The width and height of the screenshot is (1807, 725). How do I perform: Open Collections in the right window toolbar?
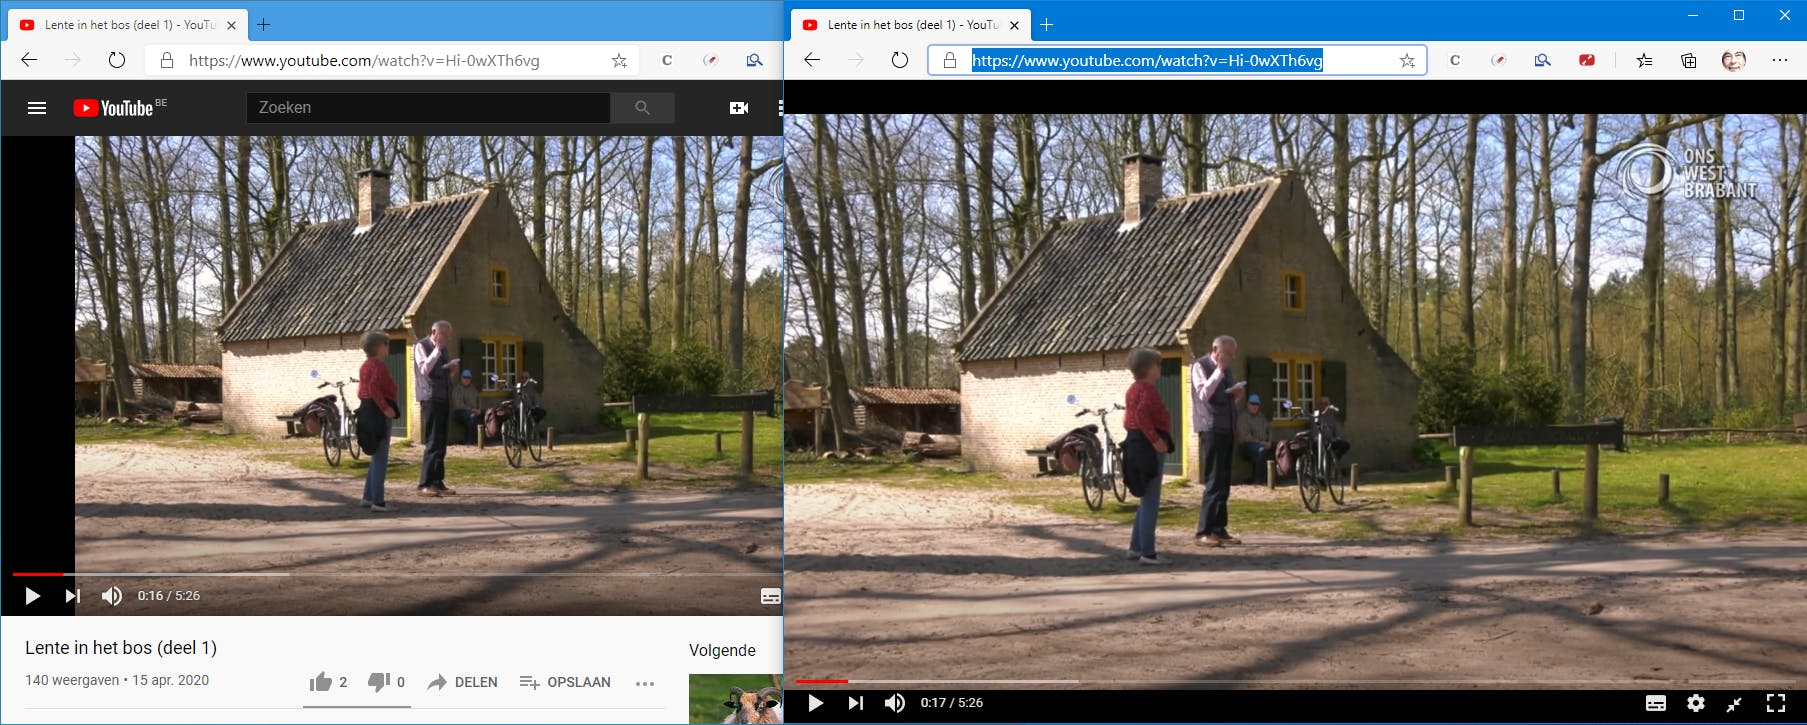pyautogui.click(x=1689, y=60)
